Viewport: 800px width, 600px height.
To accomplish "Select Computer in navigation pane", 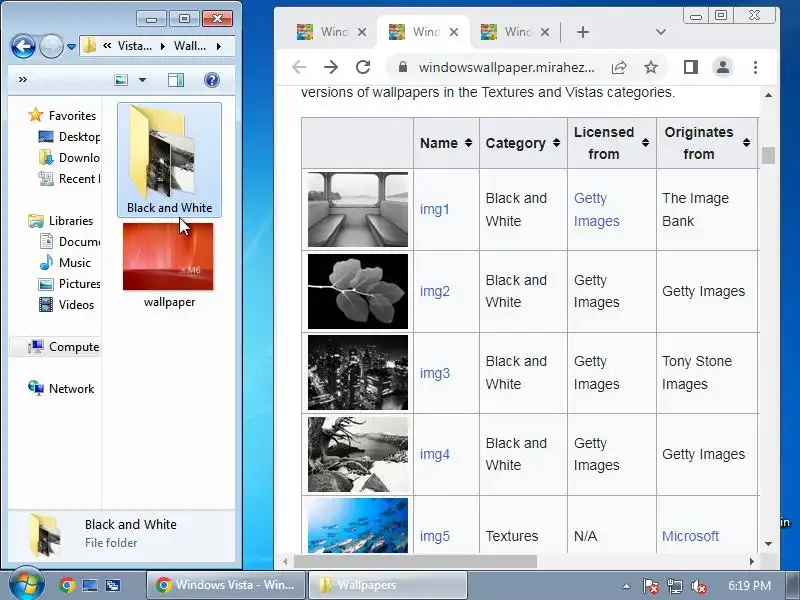I will click(x=64, y=347).
